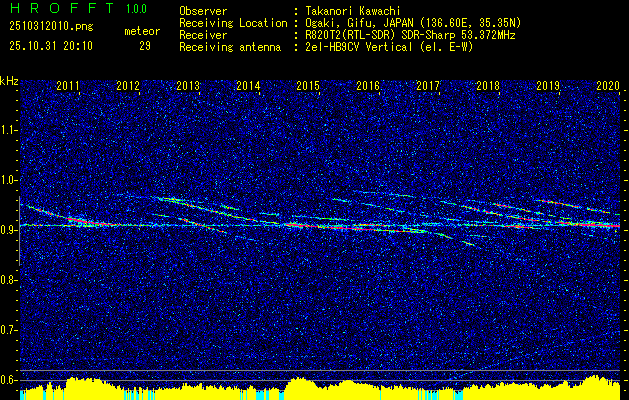Click time marker 2013

click(188, 85)
